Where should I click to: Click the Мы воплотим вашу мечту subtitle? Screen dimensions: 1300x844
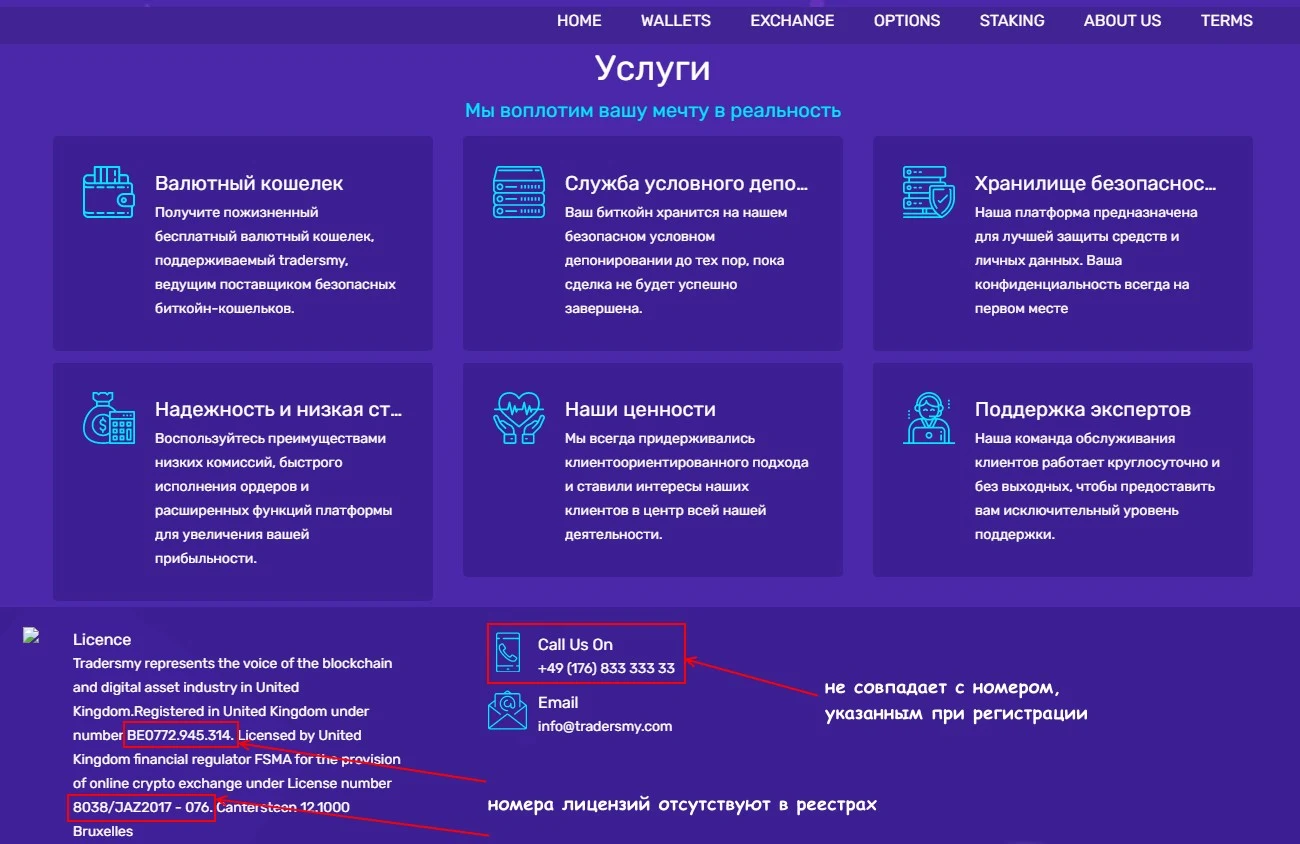pyautogui.click(x=653, y=110)
